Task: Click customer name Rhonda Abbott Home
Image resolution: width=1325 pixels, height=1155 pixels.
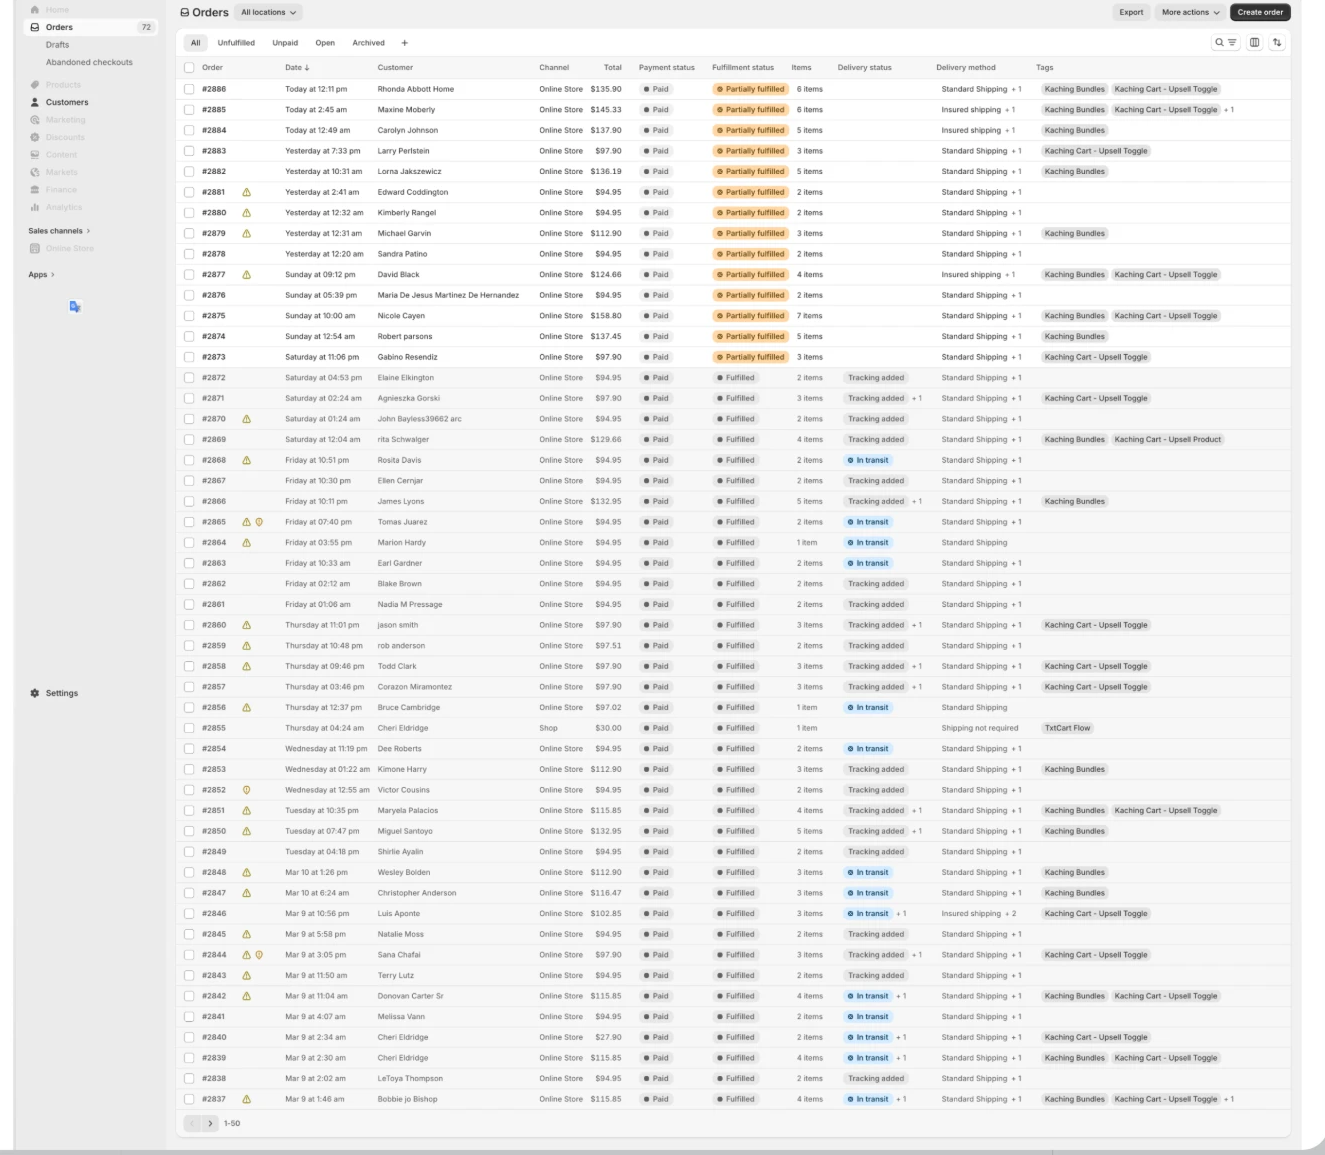Action: pyautogui.click(x=416, y=89)
